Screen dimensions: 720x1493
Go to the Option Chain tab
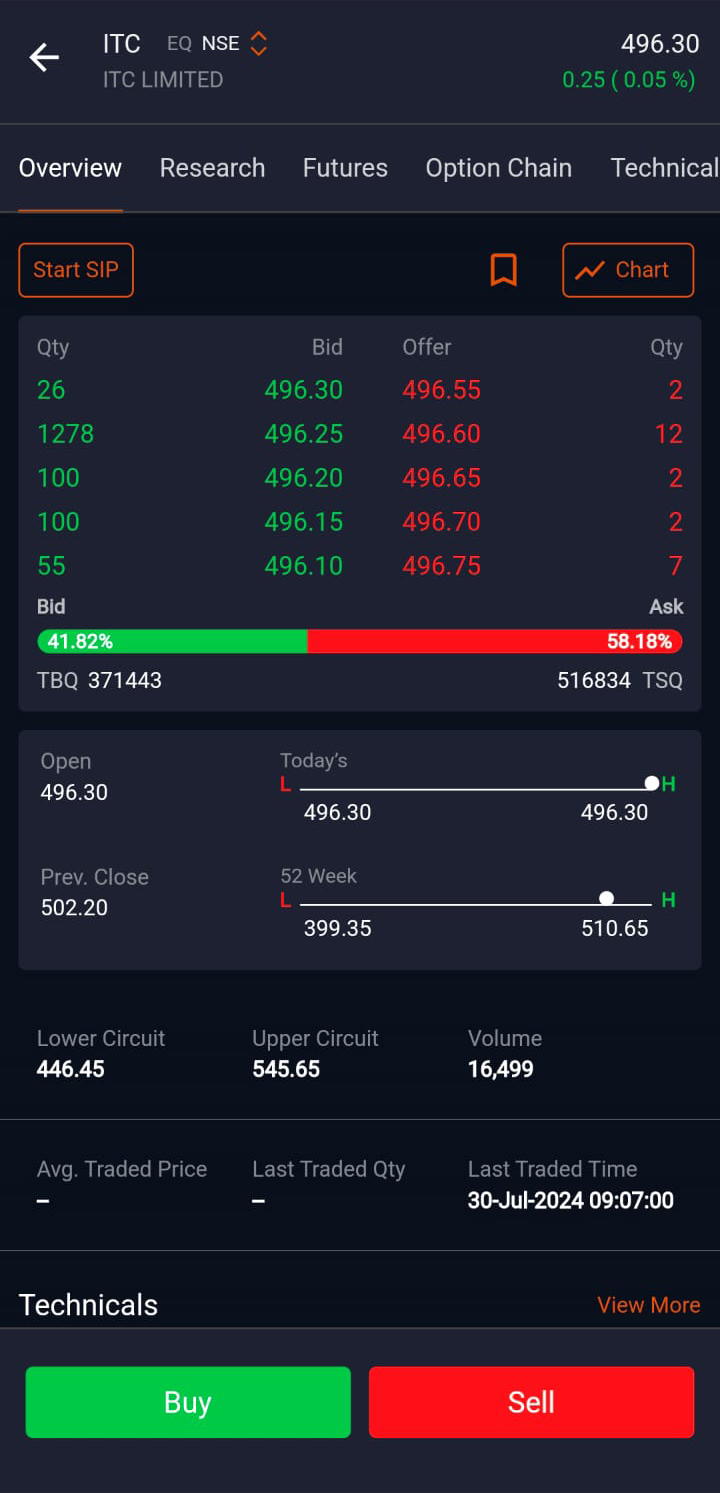[498, 168]
